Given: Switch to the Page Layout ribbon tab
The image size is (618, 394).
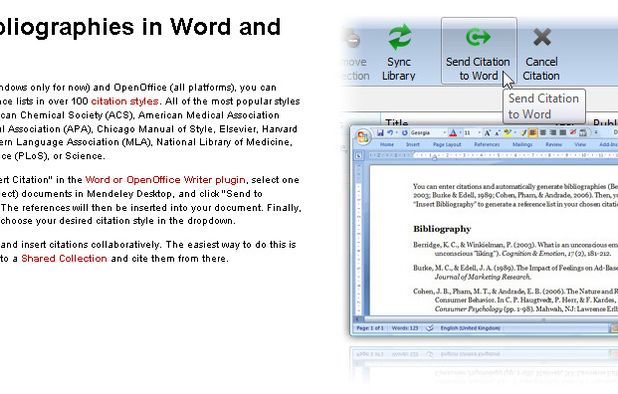Looking at the screenshot, I should [447, 145].
